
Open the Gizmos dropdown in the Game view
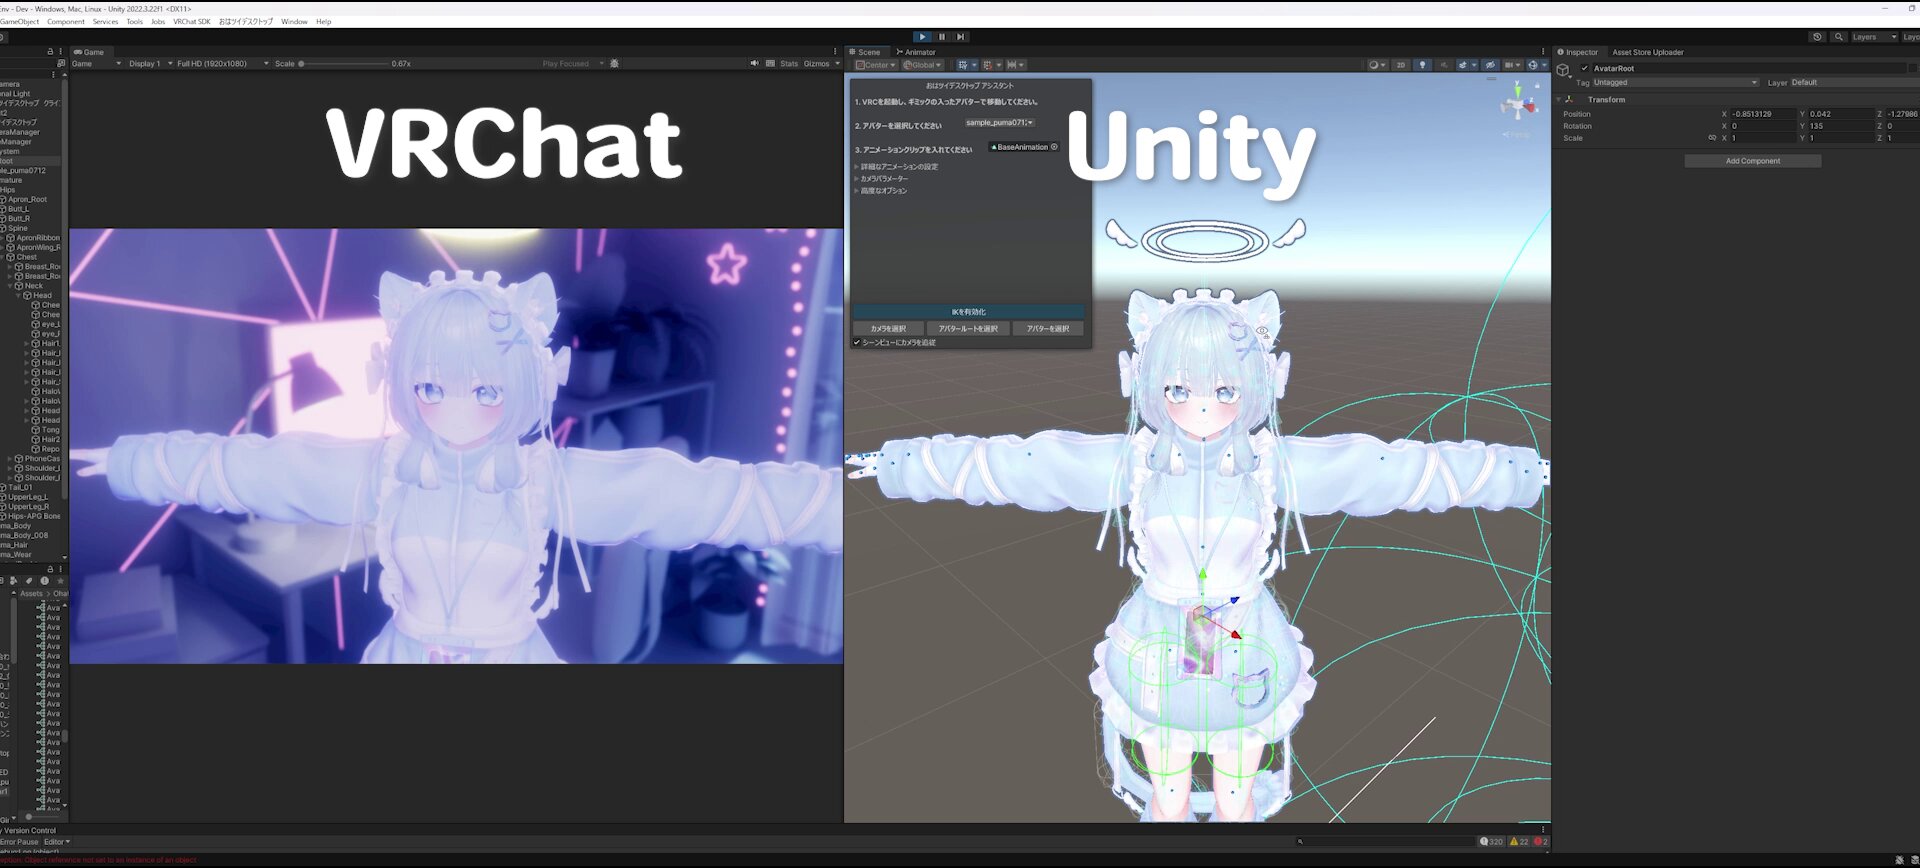(x=822, y=64)
